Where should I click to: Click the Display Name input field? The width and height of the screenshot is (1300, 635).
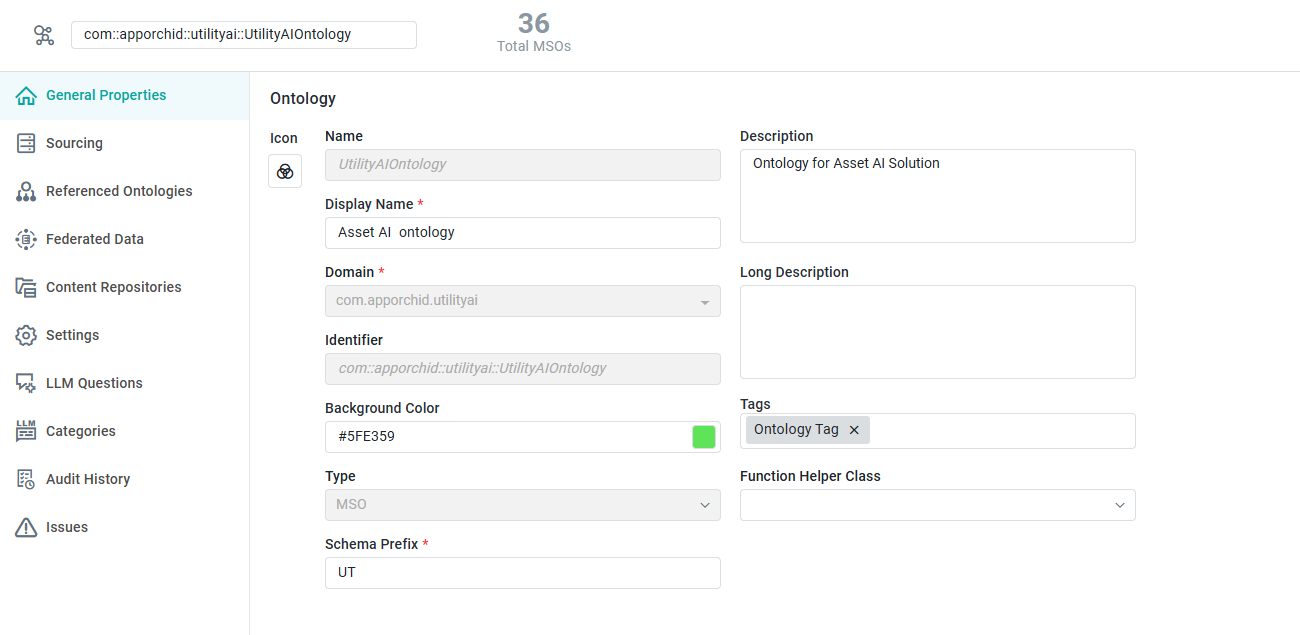point(522,233)
